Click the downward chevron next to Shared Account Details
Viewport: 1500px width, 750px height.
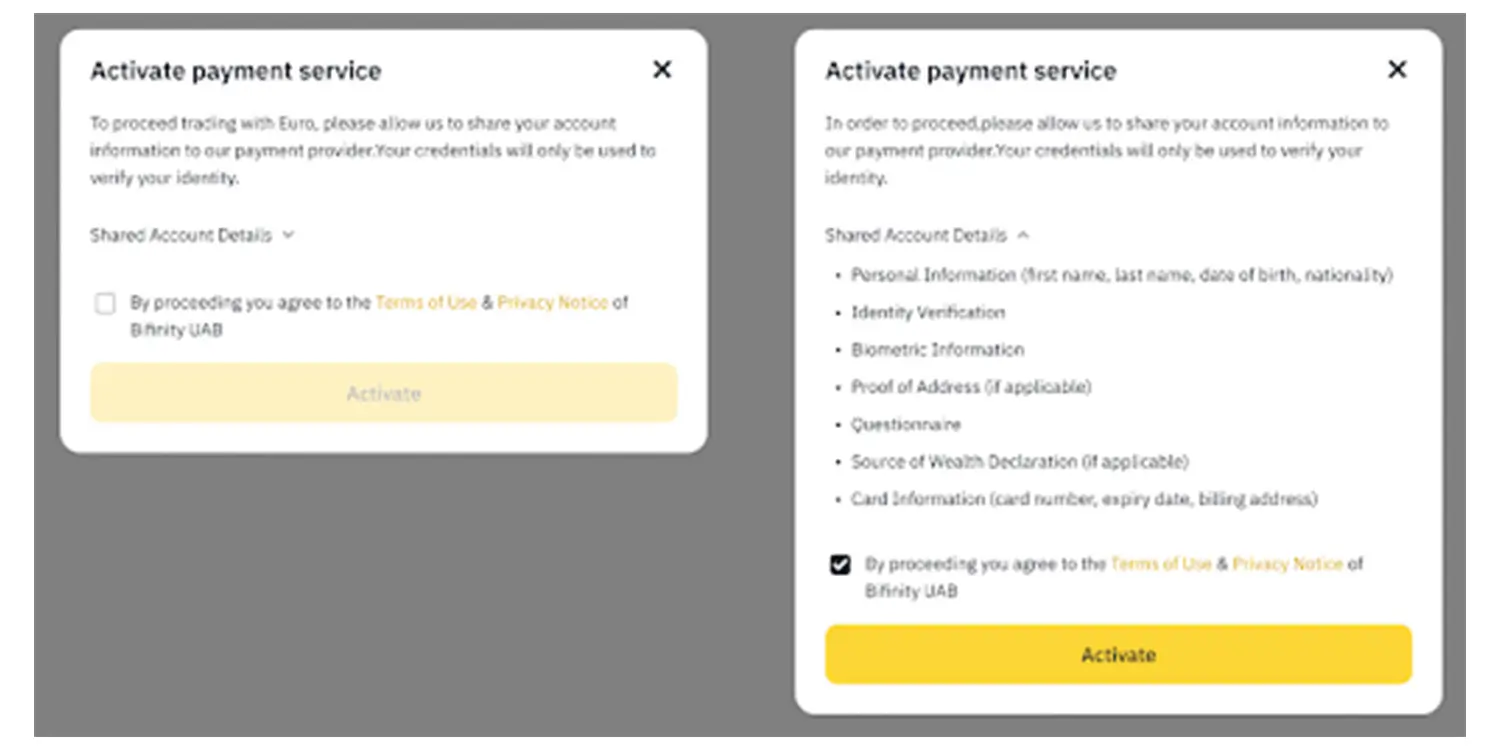288,235
